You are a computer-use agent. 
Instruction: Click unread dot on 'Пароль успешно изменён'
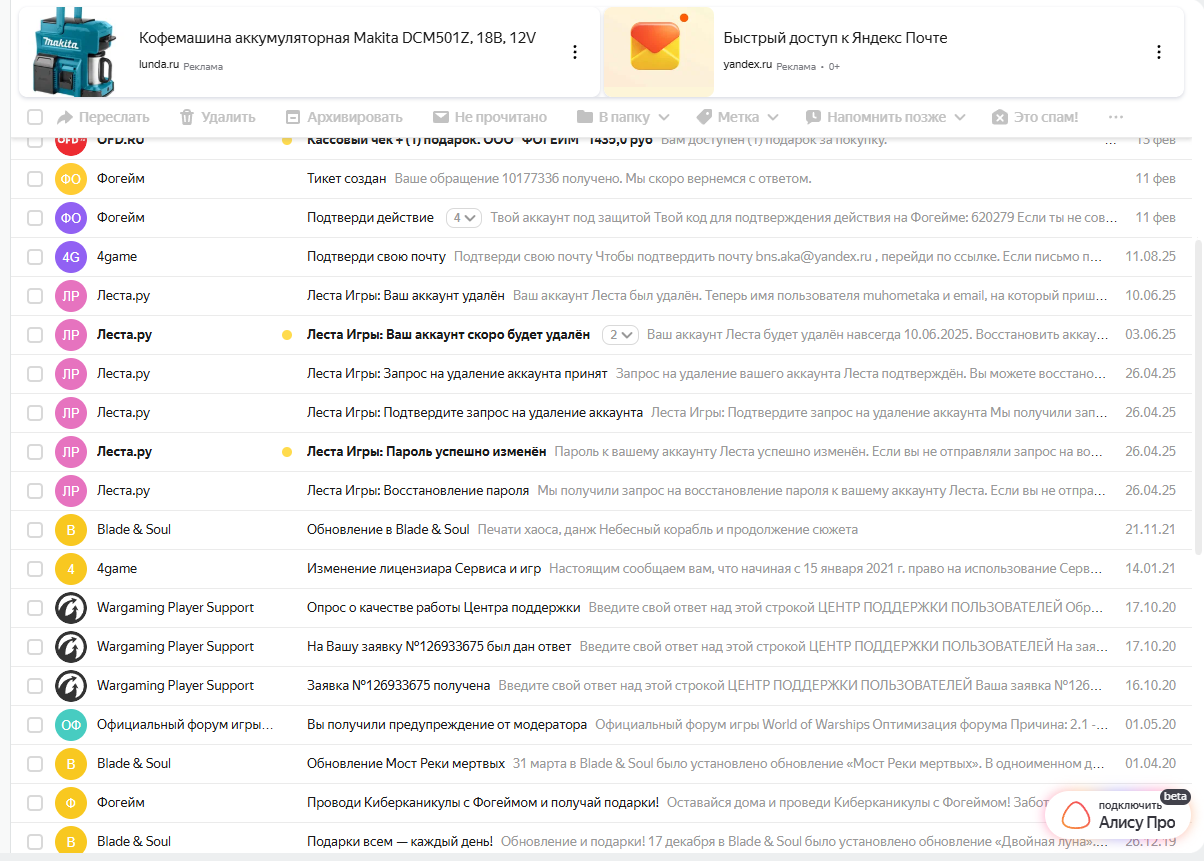pyautogui.click(x=287, y=452)
